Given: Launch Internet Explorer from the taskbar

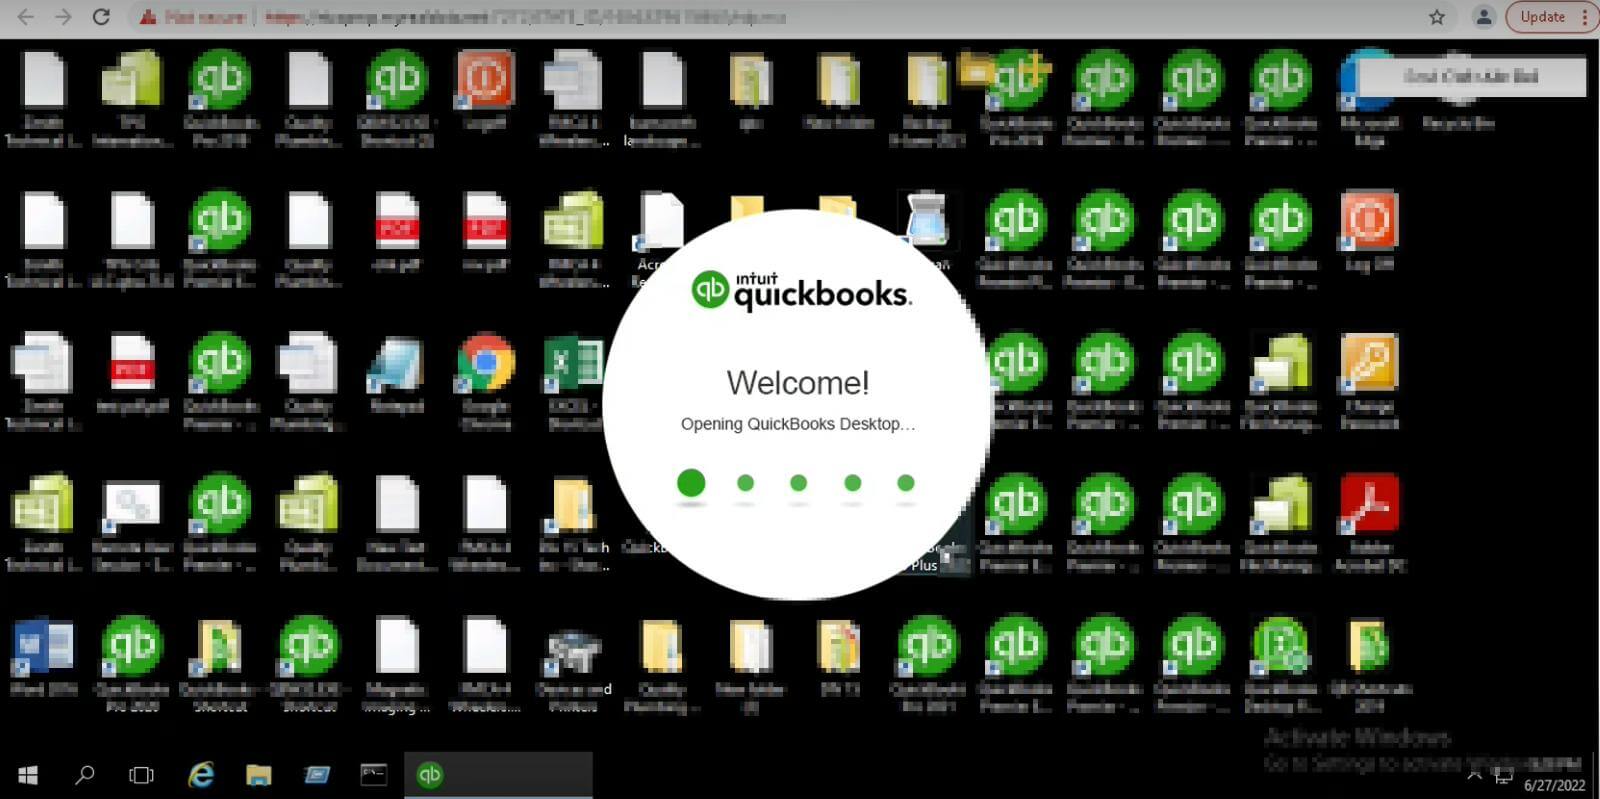Looking at the screenshot, I should 201,775.
